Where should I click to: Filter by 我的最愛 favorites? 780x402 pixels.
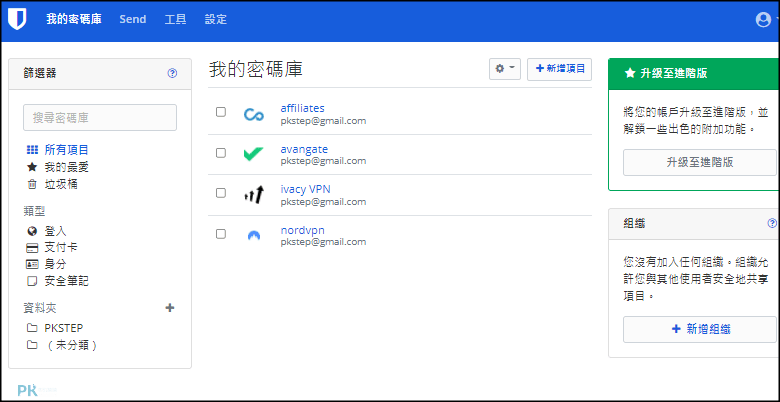point(66,167)
